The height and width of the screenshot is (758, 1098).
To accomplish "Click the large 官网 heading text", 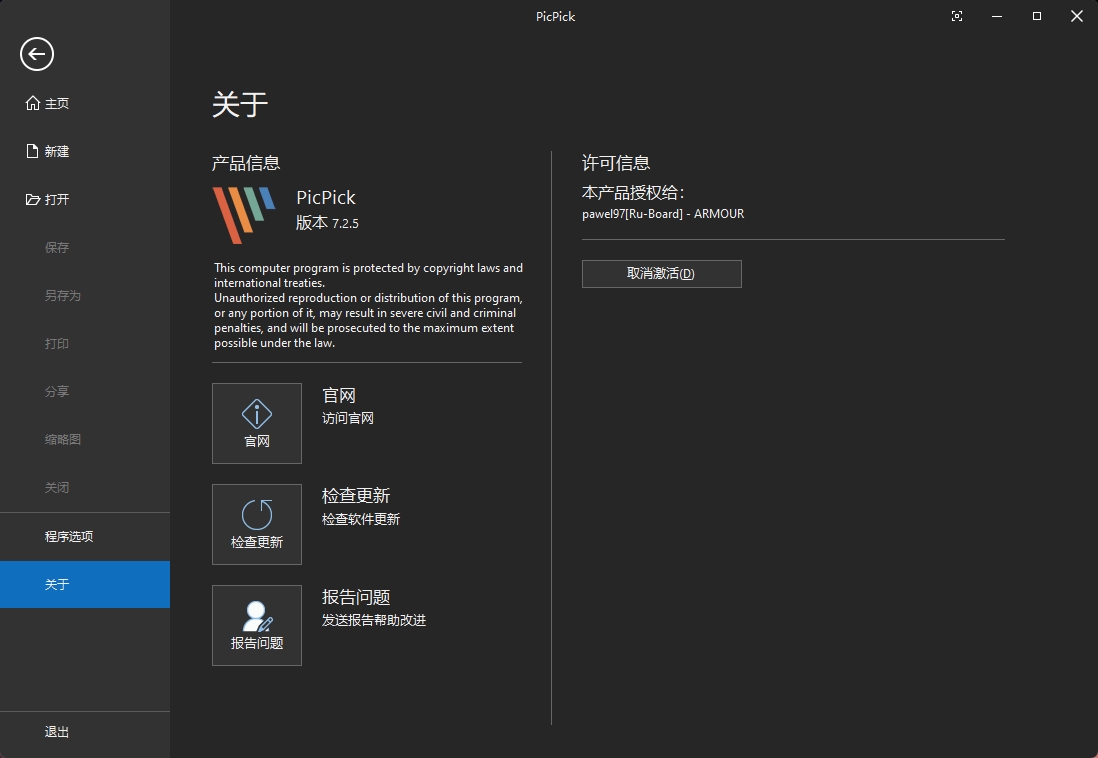I will pyautogui.click(x=339, y=395).
